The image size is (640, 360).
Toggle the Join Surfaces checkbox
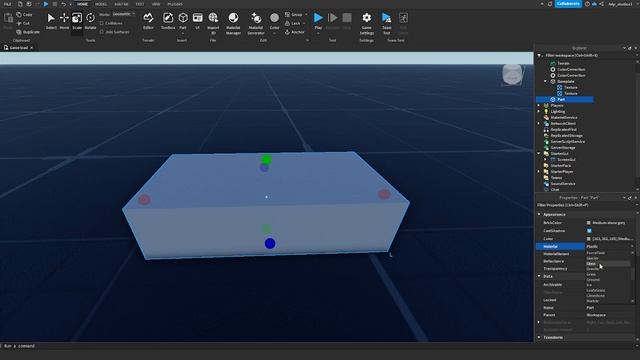[x=102, y=32]
